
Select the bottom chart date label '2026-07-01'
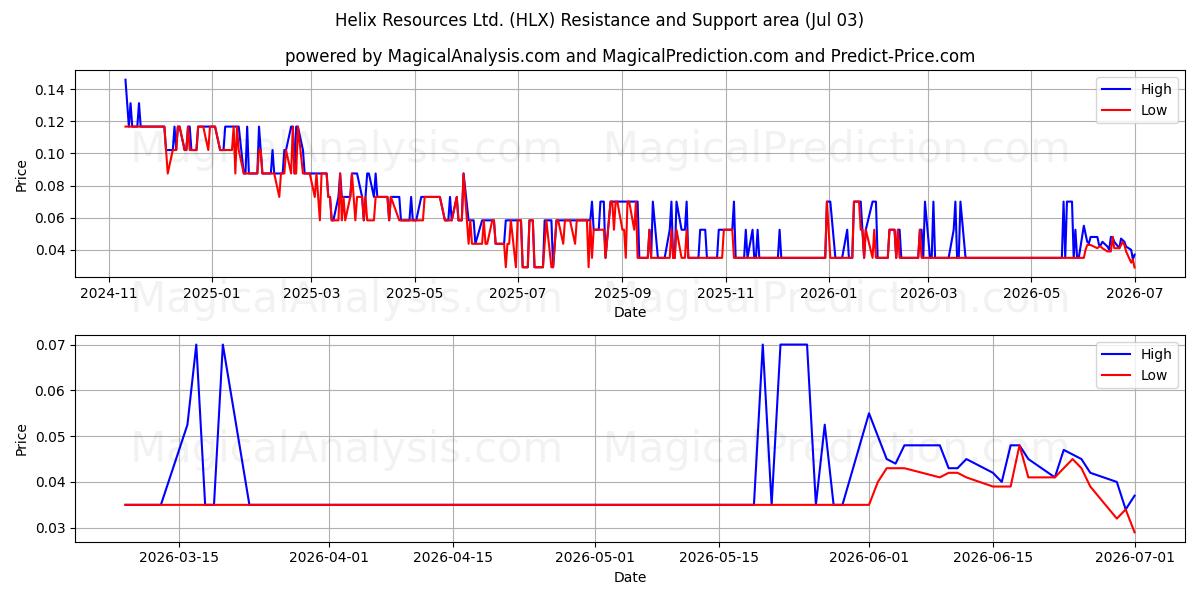click(1134, 558)
